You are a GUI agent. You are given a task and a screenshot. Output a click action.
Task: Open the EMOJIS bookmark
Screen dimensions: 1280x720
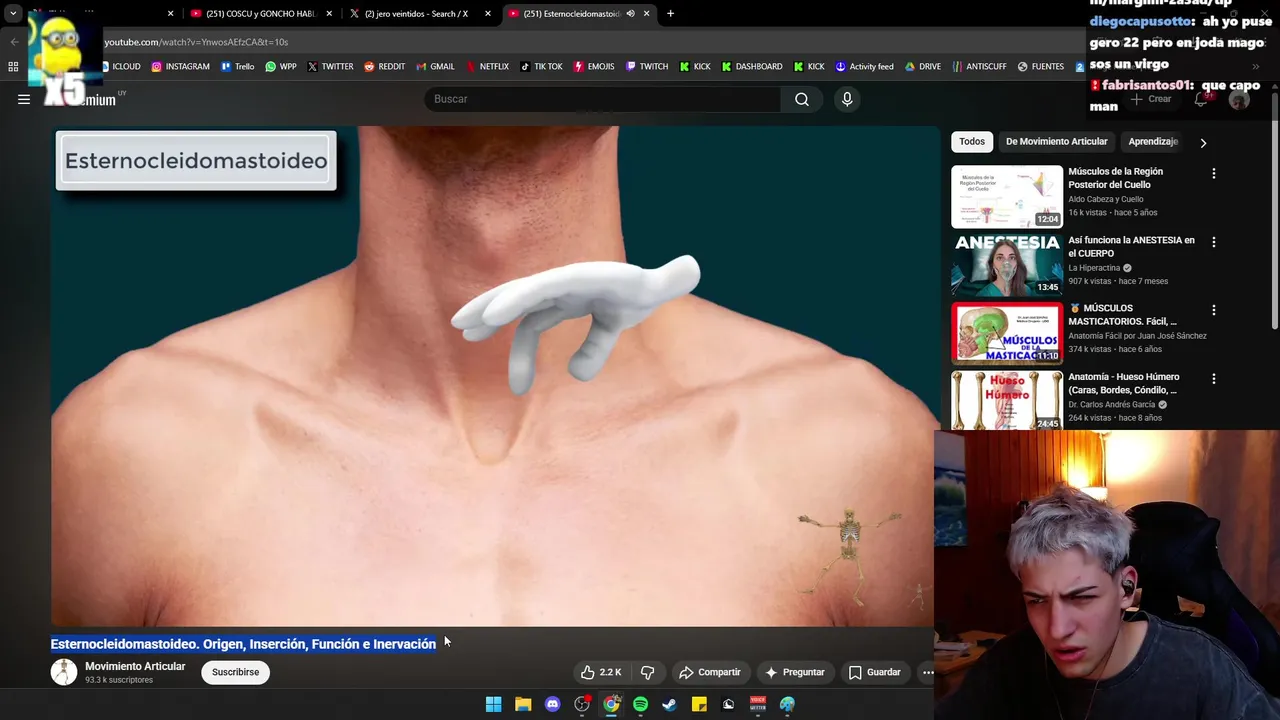point(593,67)
